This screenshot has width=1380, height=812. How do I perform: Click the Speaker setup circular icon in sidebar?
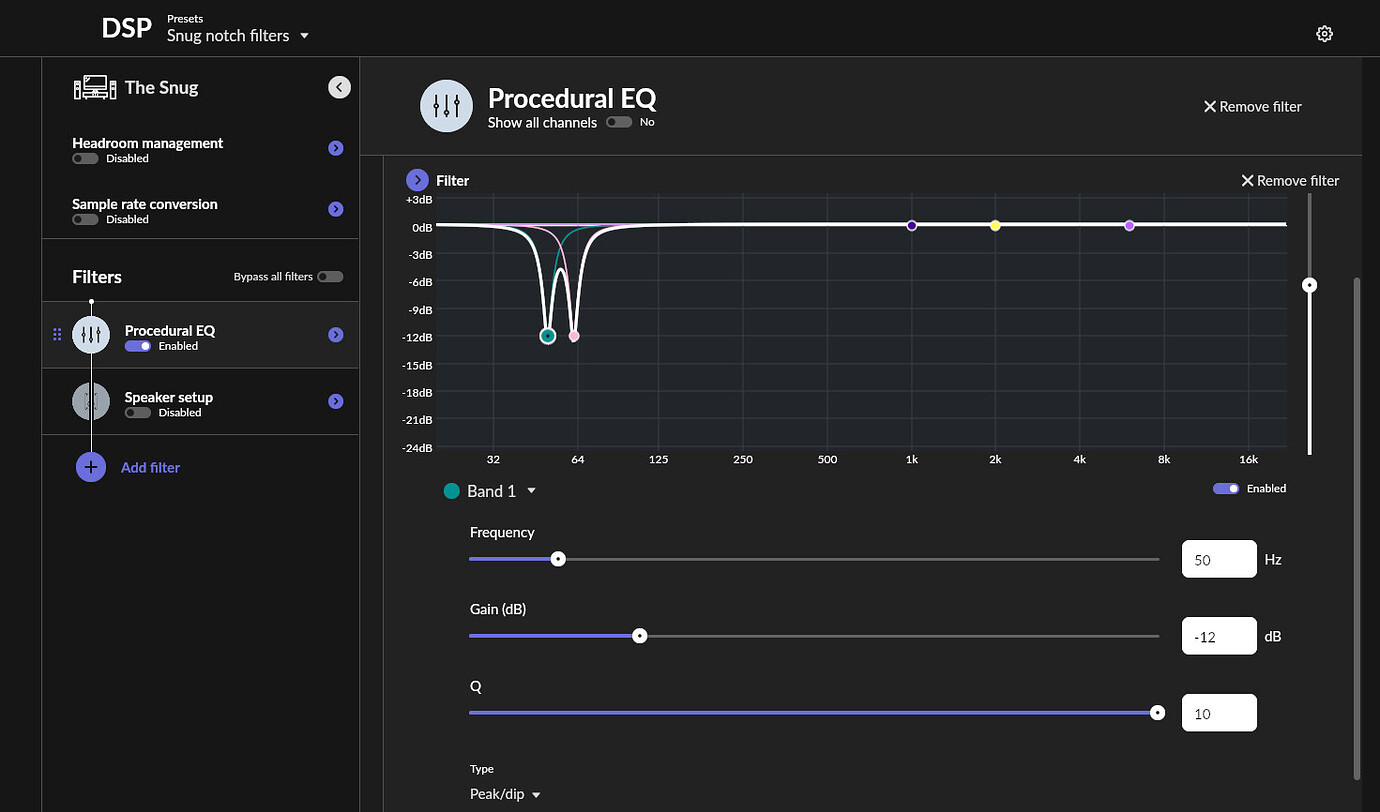click(x=91, y=401)
